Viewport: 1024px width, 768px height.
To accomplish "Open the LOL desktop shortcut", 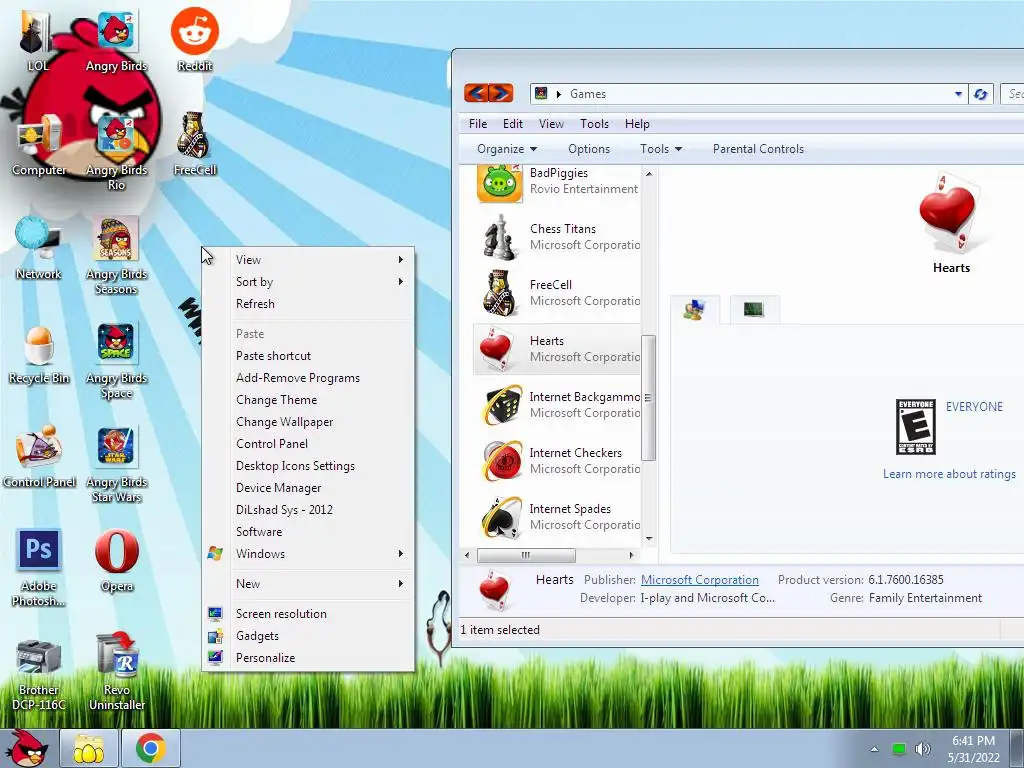I will point(37,40).
